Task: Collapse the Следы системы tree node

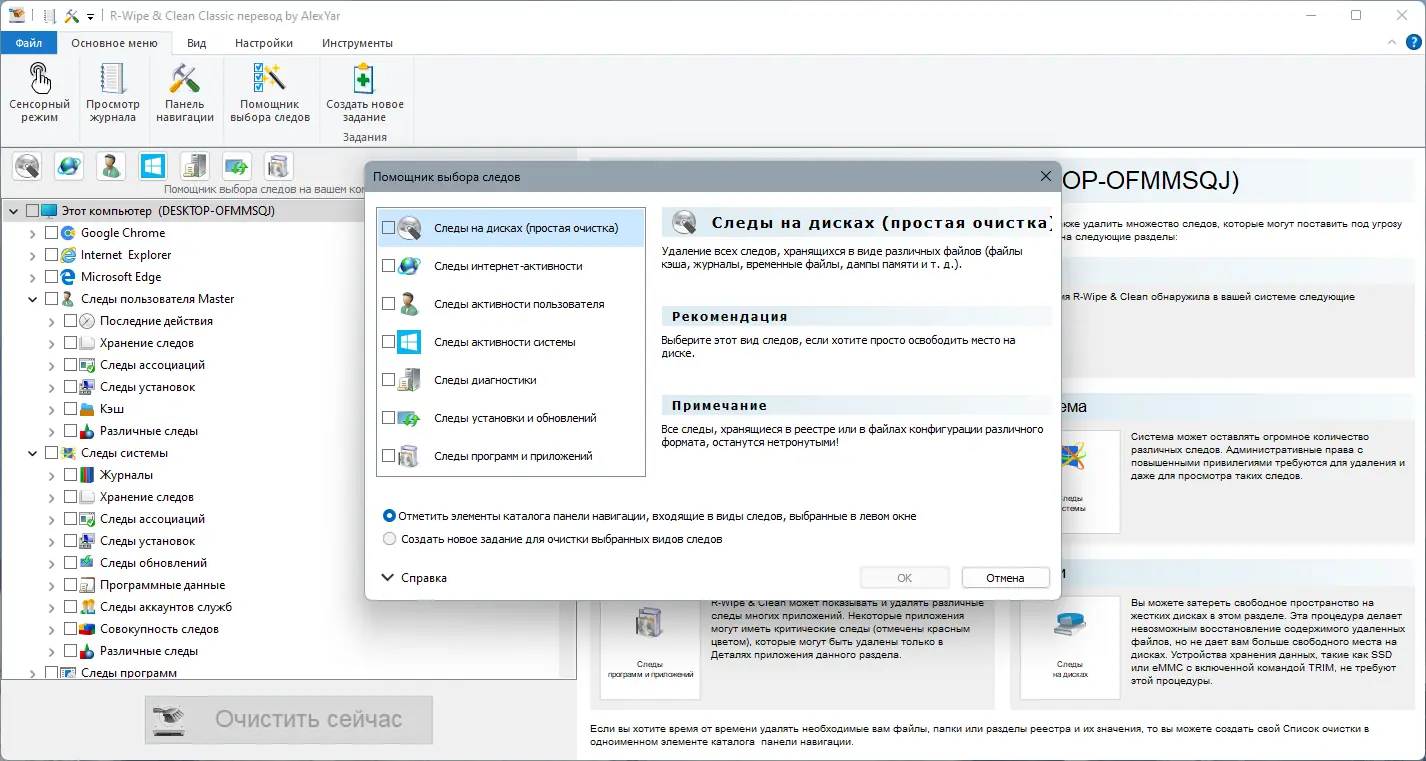Action: (33, 453)
